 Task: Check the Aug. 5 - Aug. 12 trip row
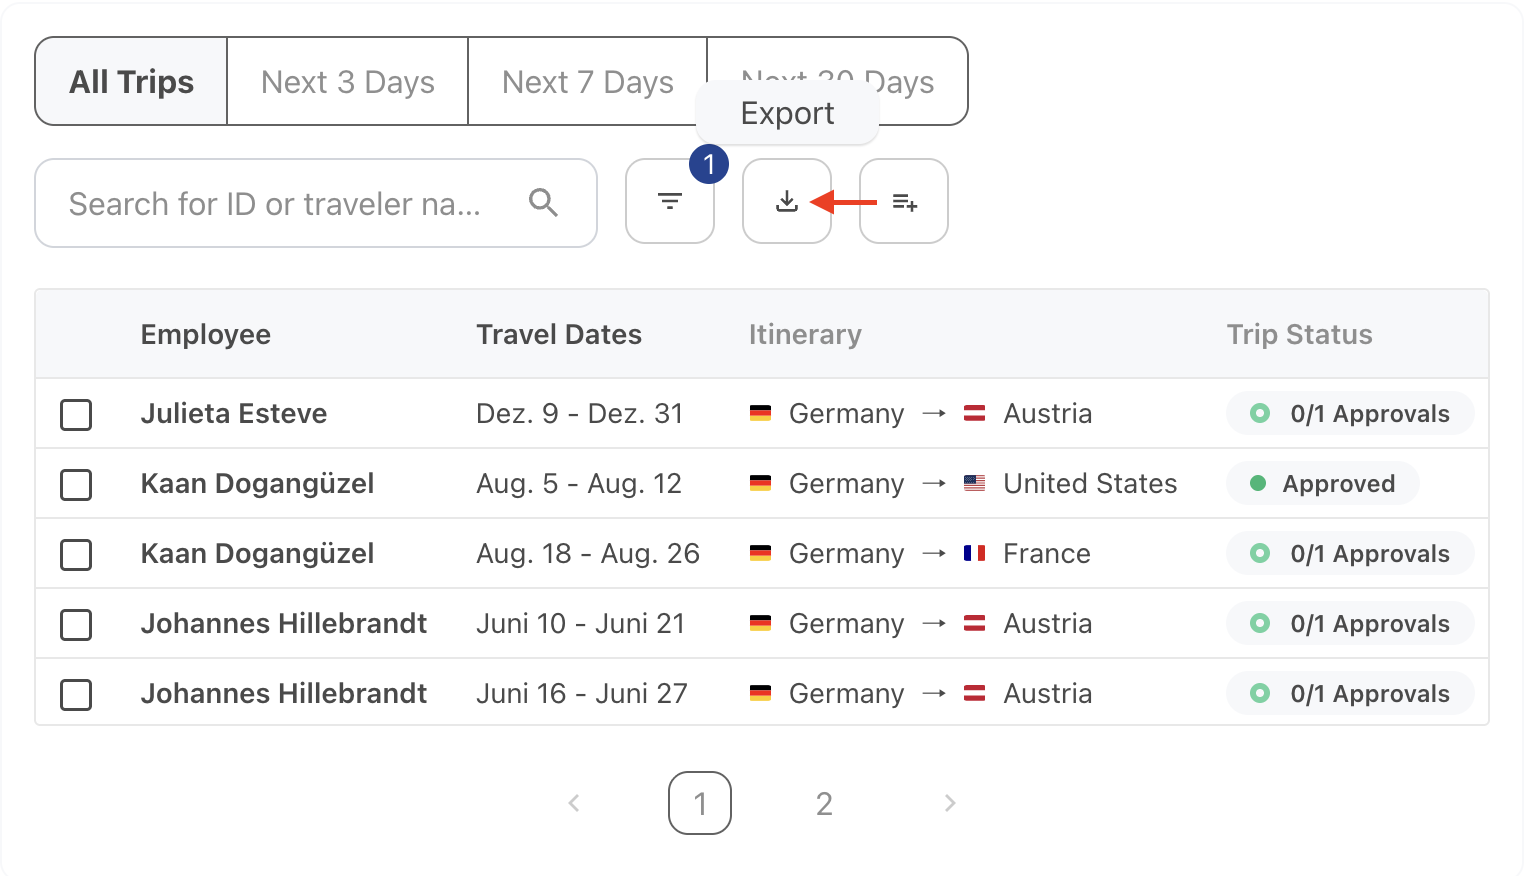[76, 484]
